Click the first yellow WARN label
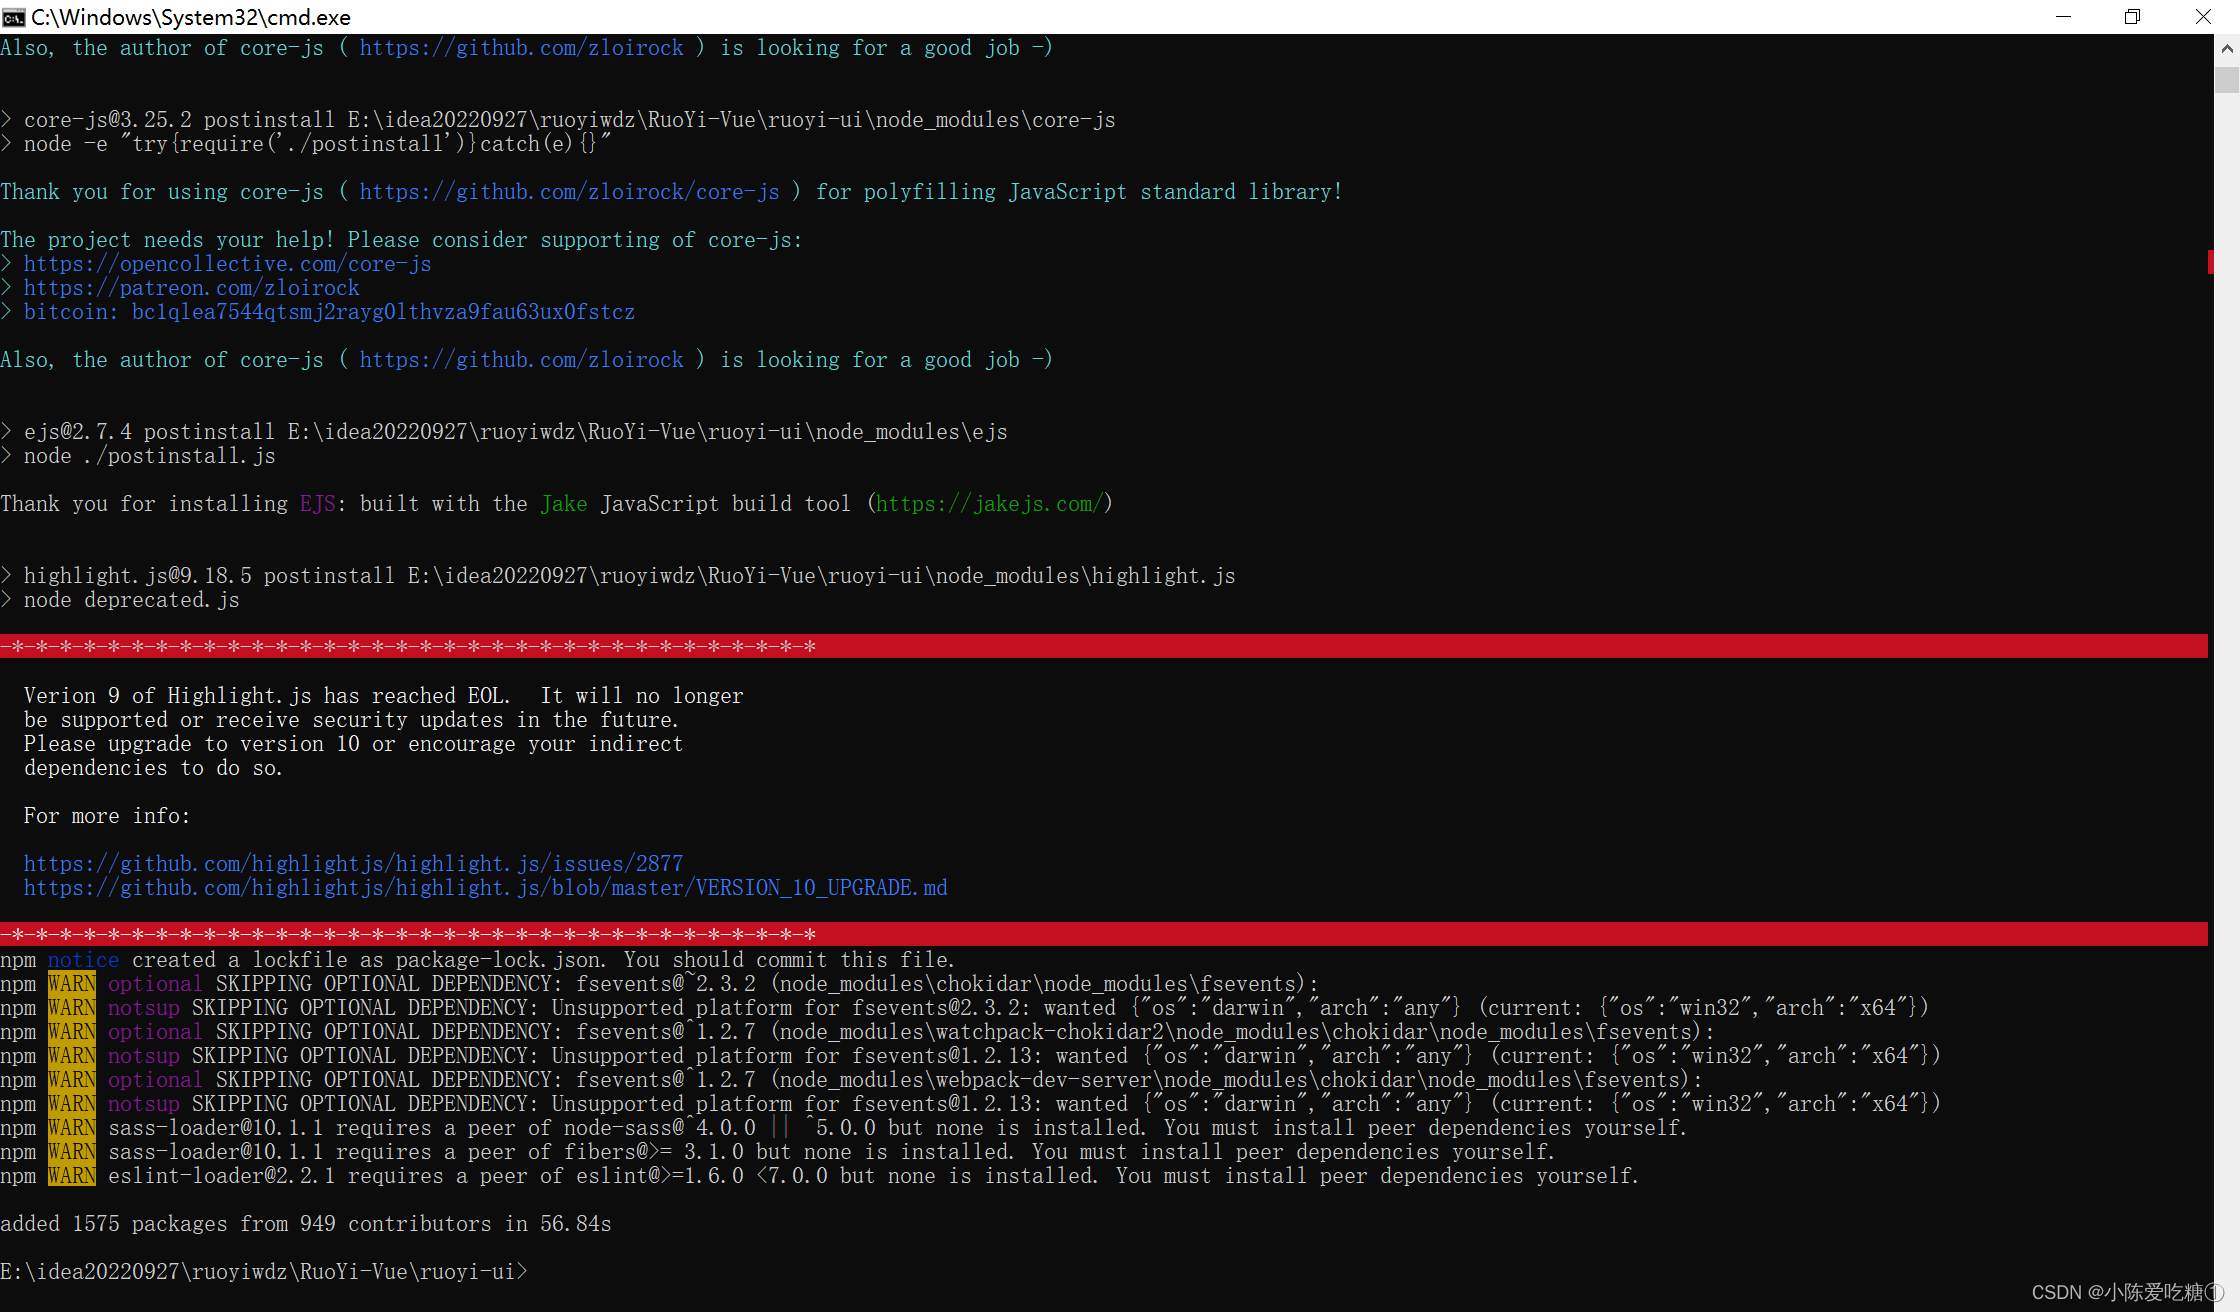Image resolution: width=2240 pixels, height=1312 pixels. point(72,984)
